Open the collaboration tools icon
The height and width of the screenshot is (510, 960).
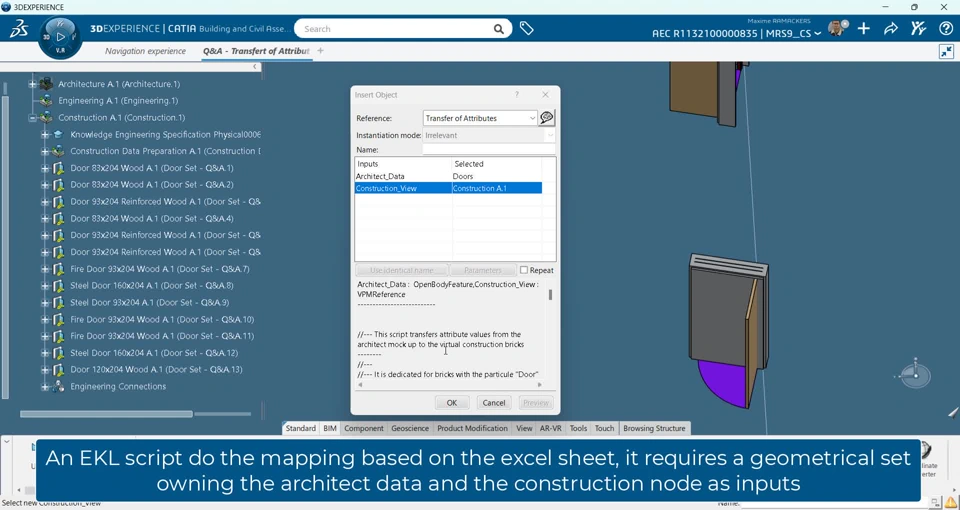tap(918, 28)
